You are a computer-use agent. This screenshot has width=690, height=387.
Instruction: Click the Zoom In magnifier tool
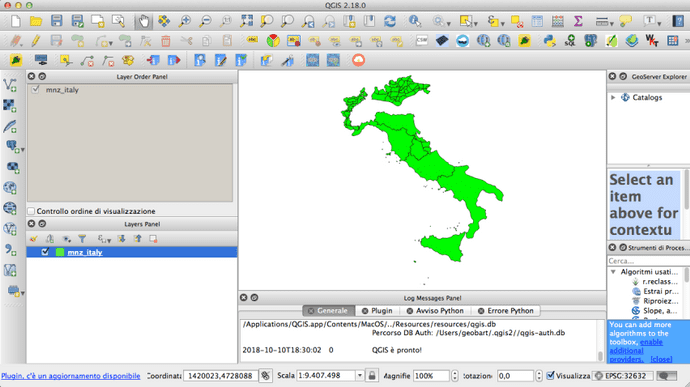[x=185, y=21]
